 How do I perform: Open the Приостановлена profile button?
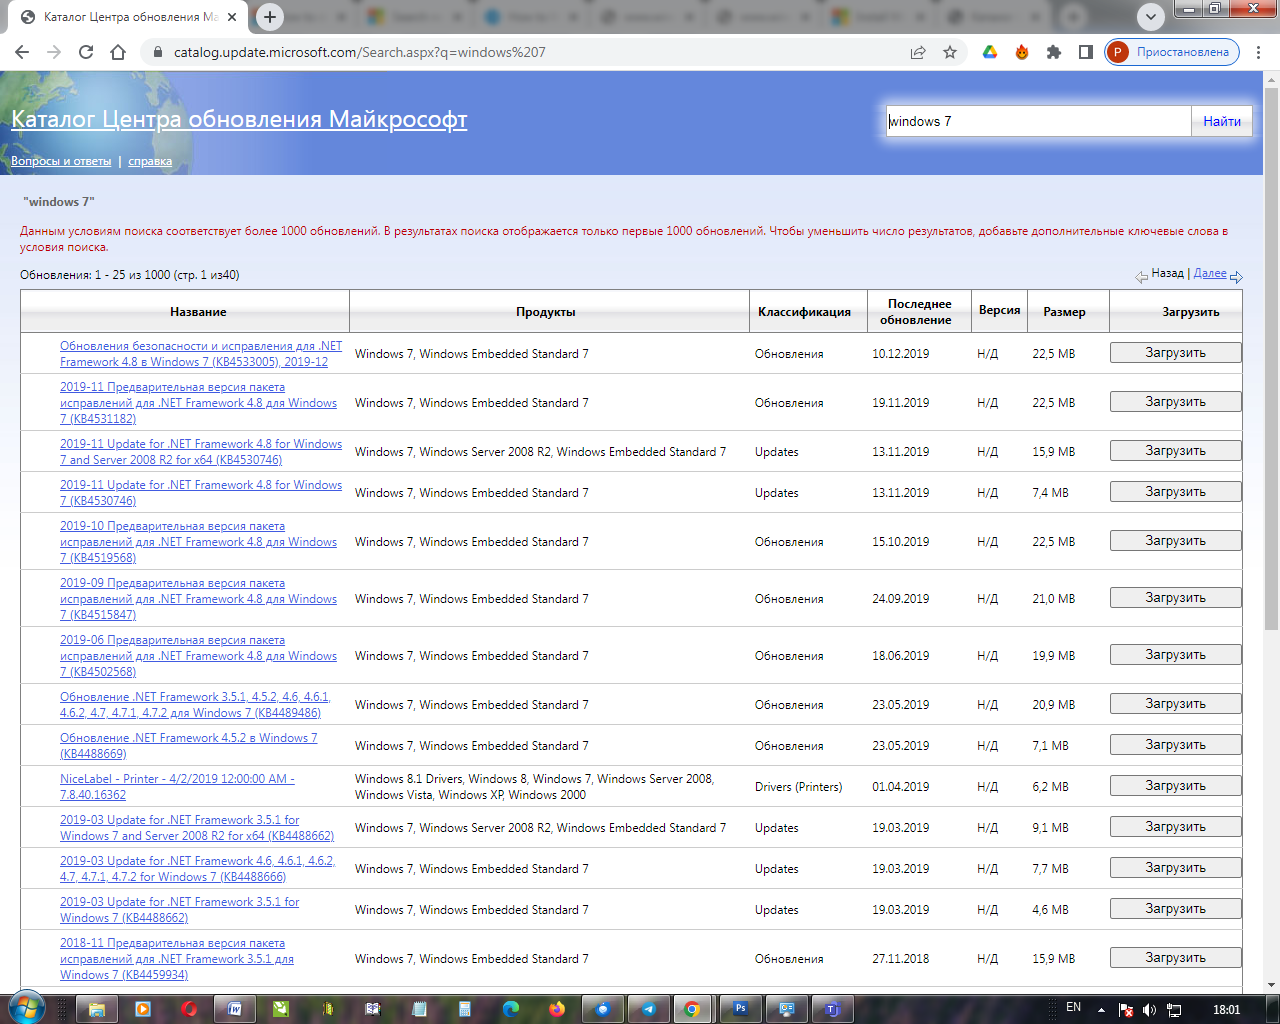coord(1172,52)
